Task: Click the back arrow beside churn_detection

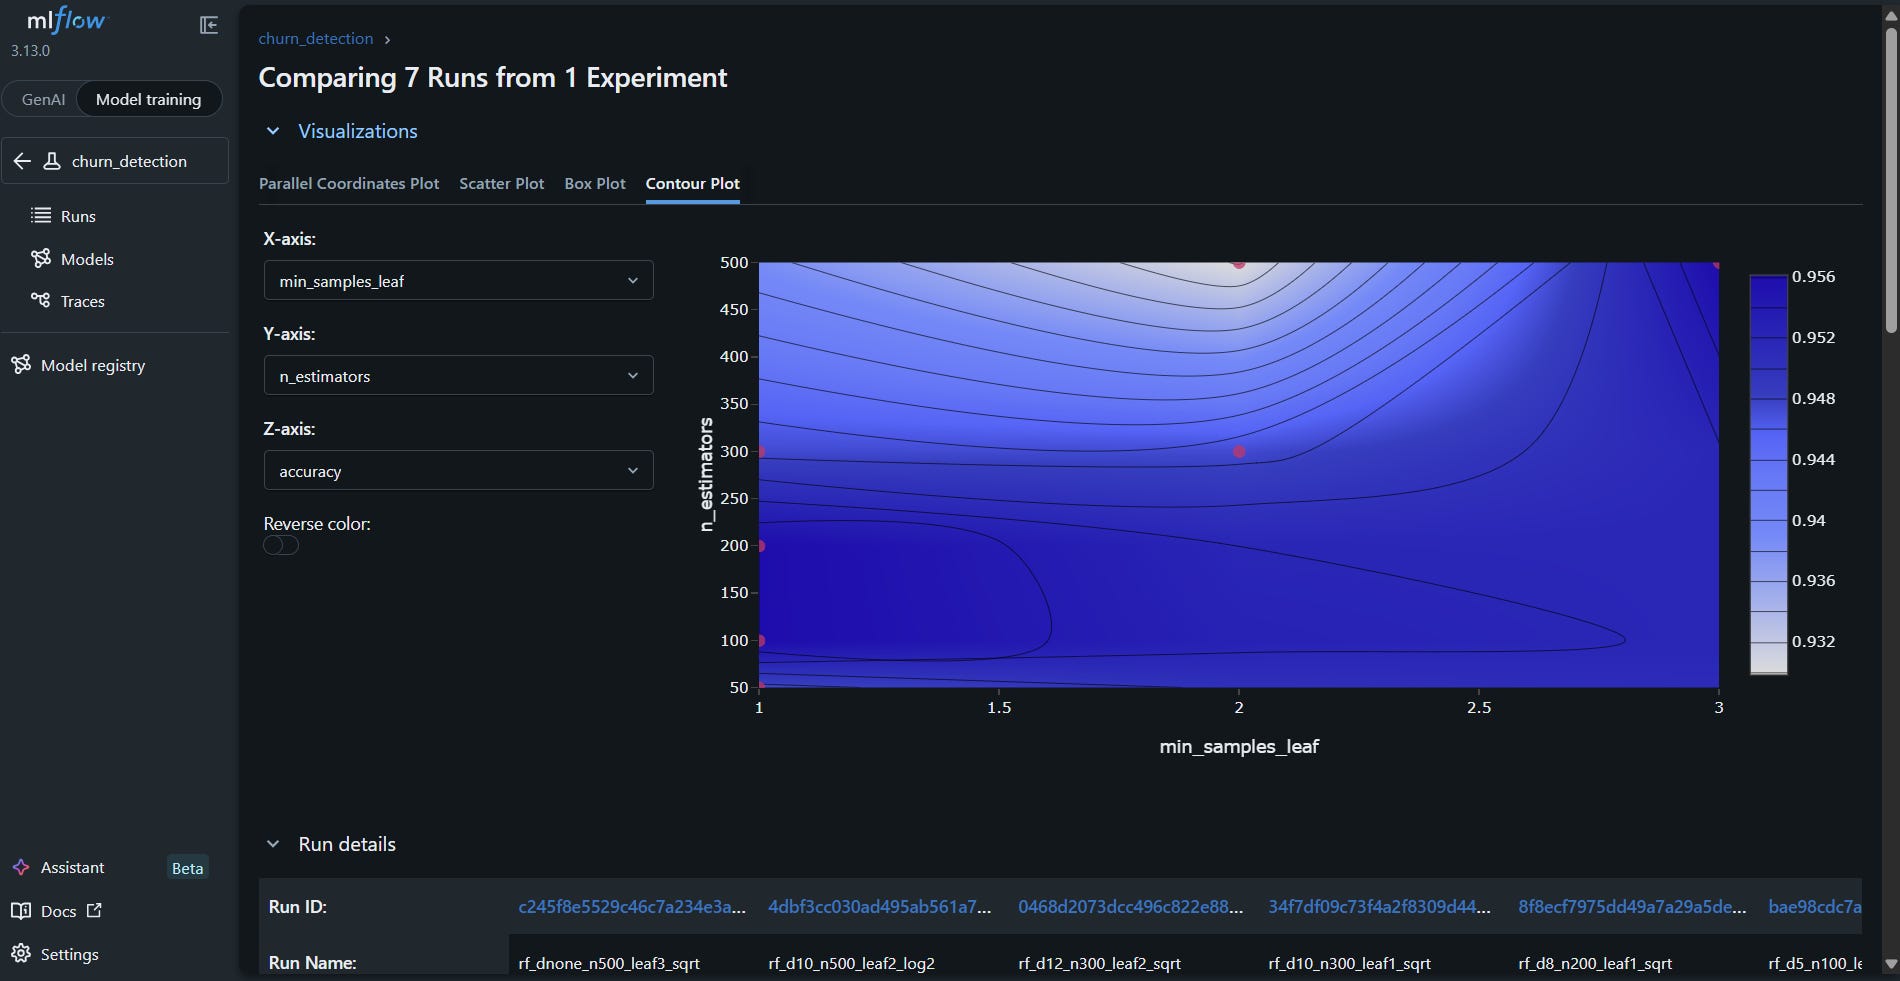Action: (x=22, y=161)
